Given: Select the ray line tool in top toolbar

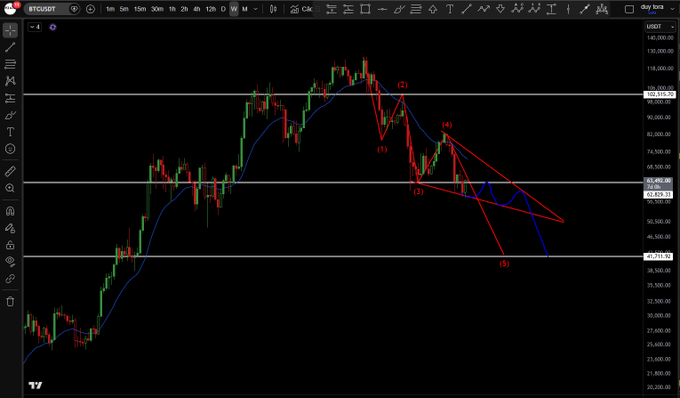Looking at the screenshot, I should click(585, 9).
